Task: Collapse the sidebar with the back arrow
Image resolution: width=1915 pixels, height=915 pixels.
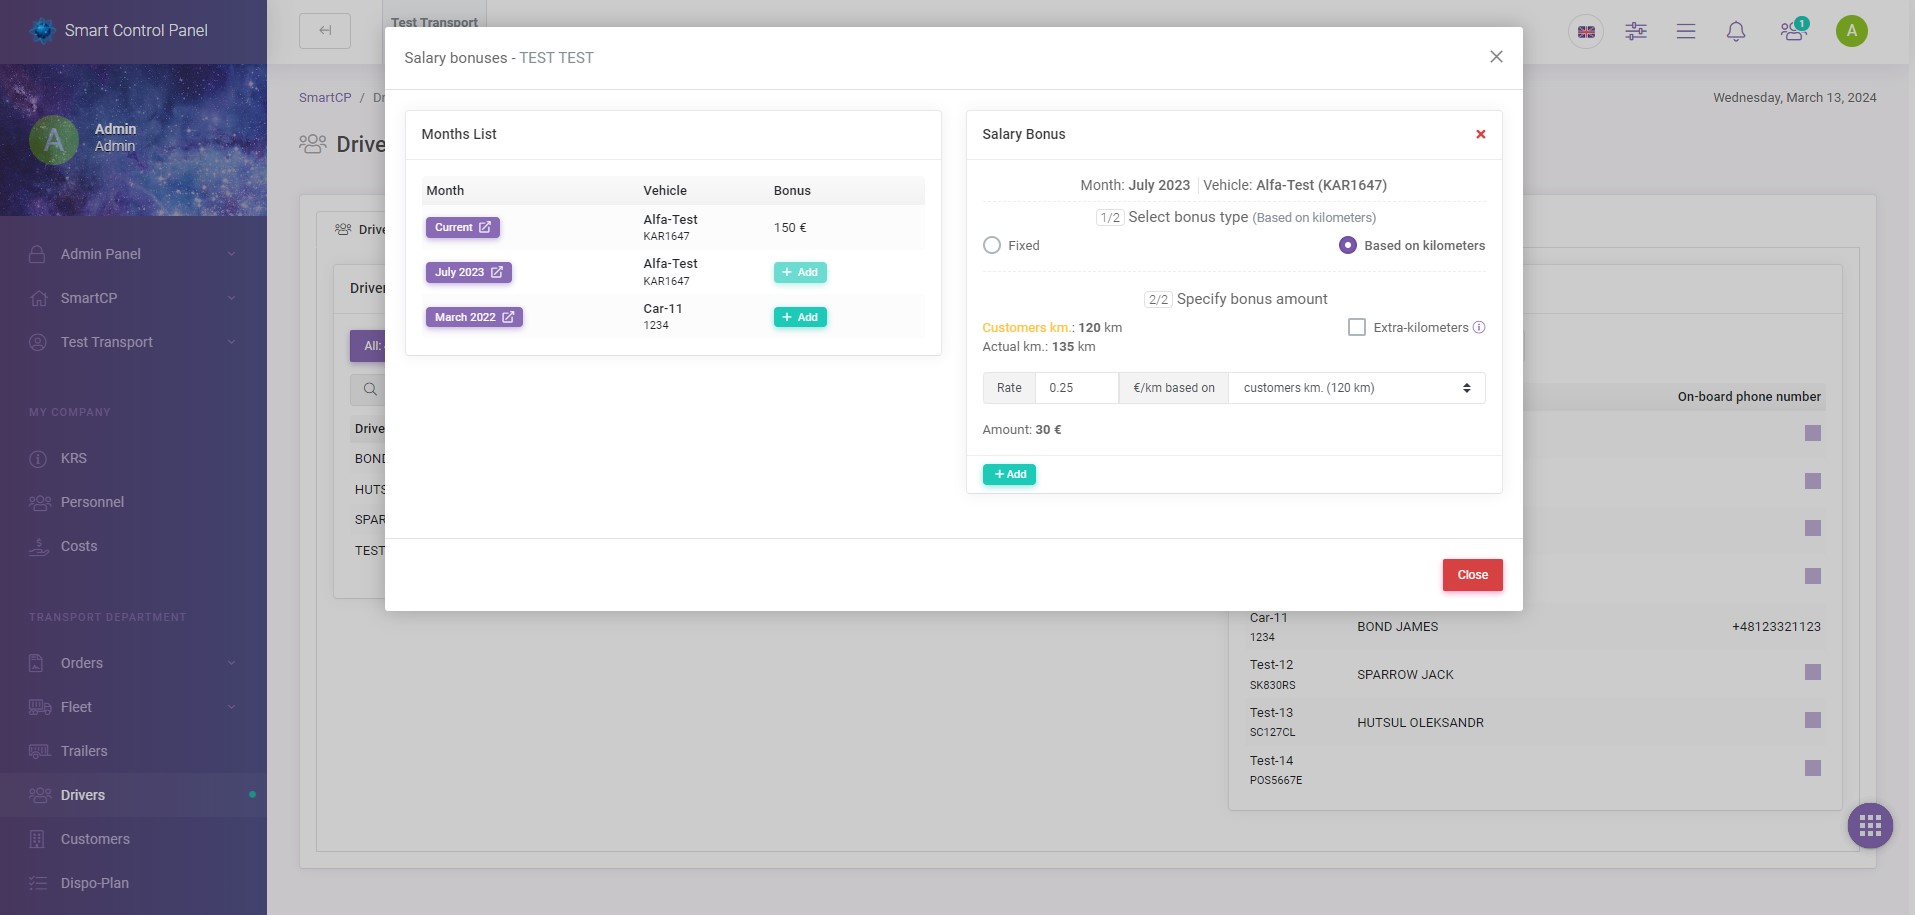Action: coord(325,30)
